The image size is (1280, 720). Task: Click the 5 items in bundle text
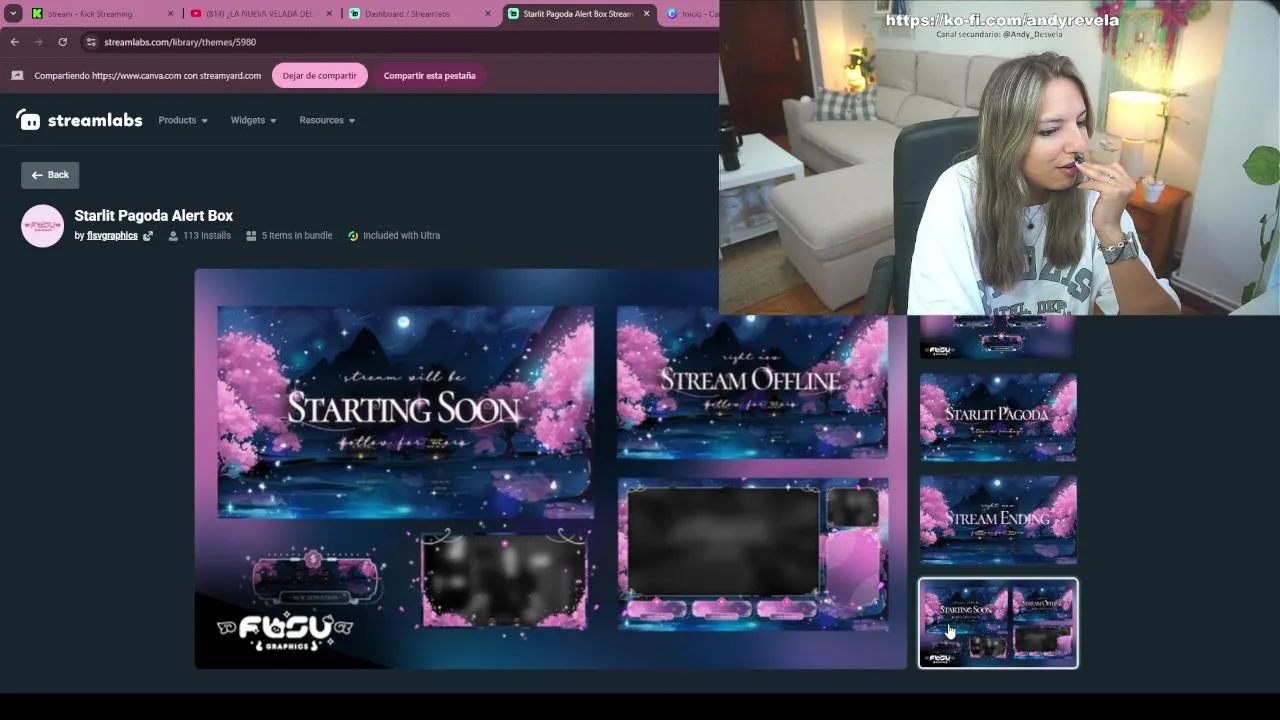[x=297, y=236]
